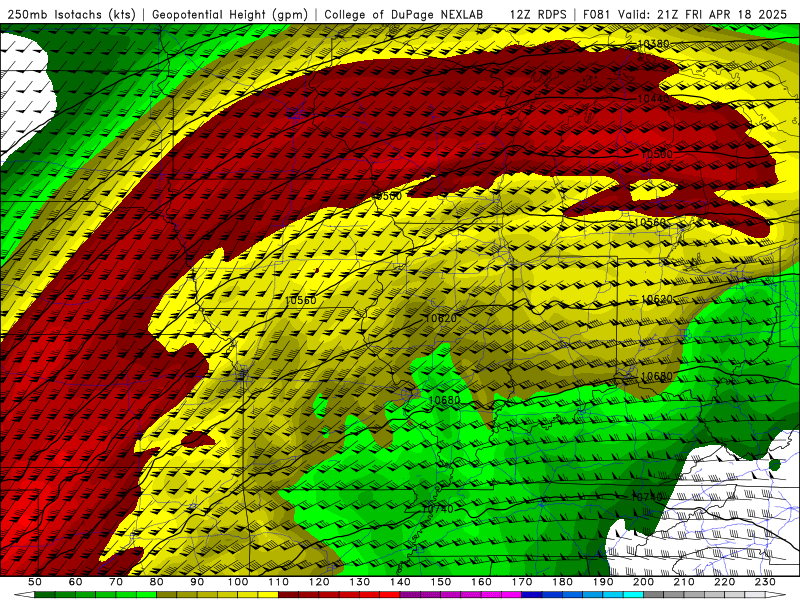Viewport: 800px width, 600px height.
Task: Click the 80 kt value on color scale
Action: pos(157,582)
